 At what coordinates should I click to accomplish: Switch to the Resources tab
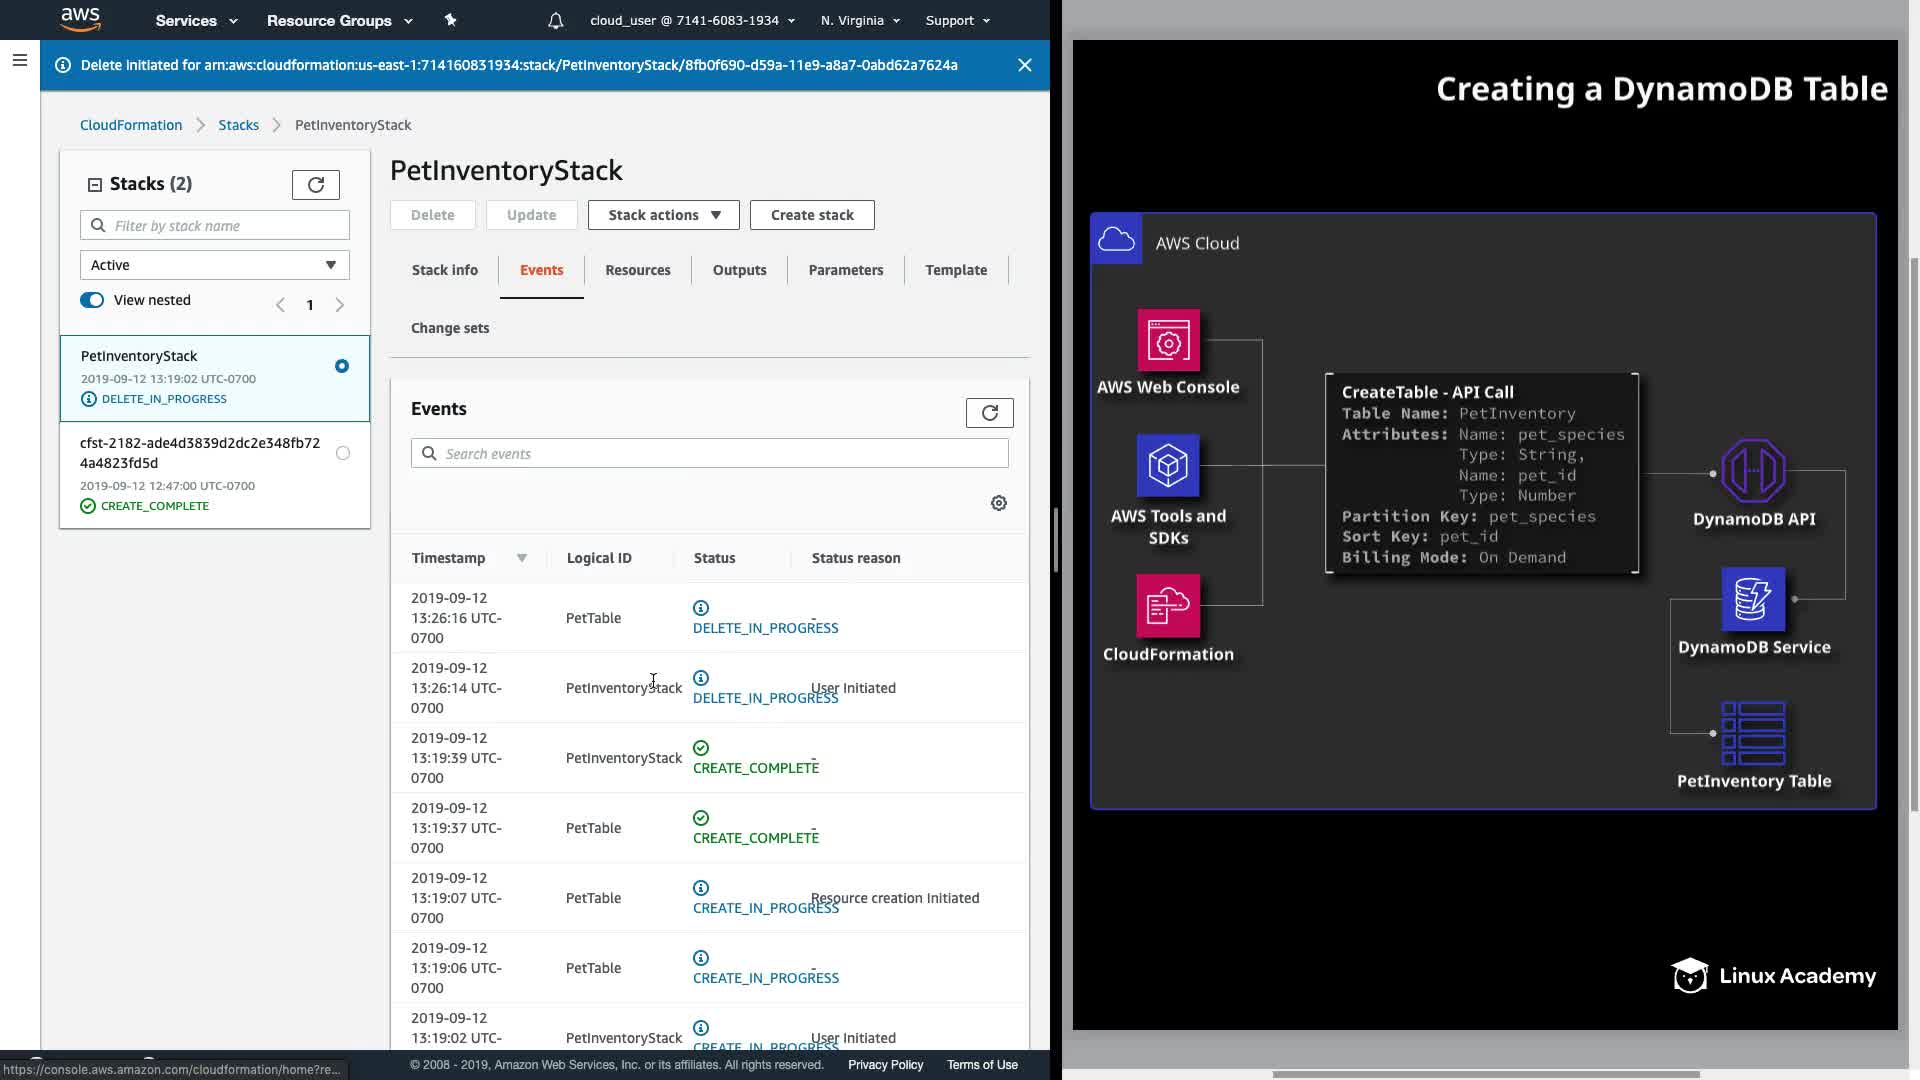point(637,270)
